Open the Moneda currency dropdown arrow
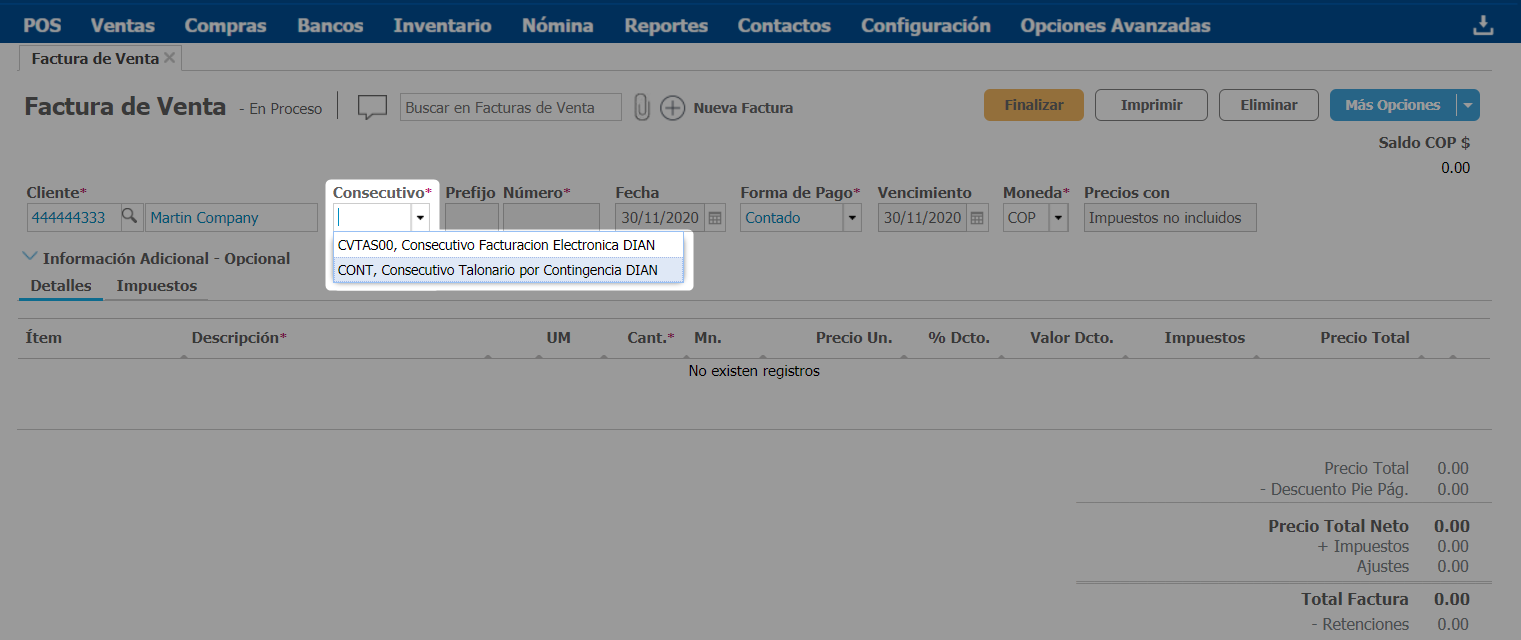Viewport: 1521px width, 640px height. click(1059, 218)
